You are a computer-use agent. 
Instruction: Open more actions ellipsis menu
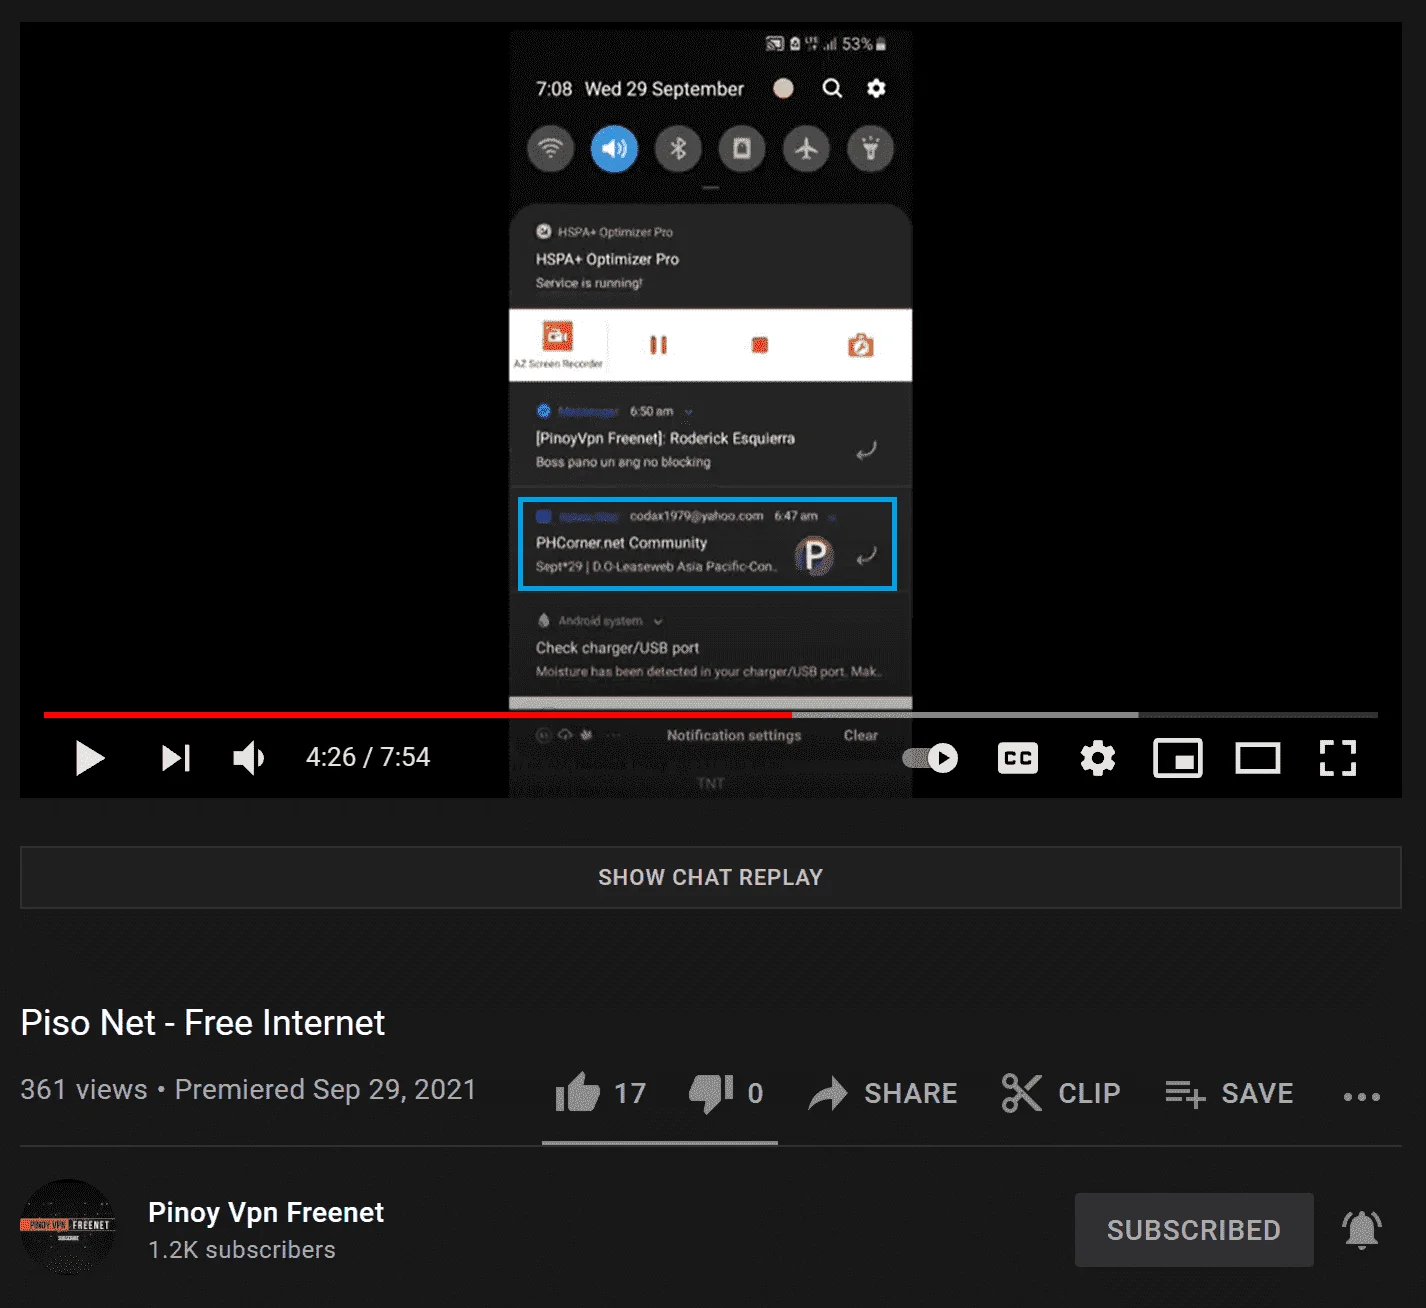click(1362, 1096)
